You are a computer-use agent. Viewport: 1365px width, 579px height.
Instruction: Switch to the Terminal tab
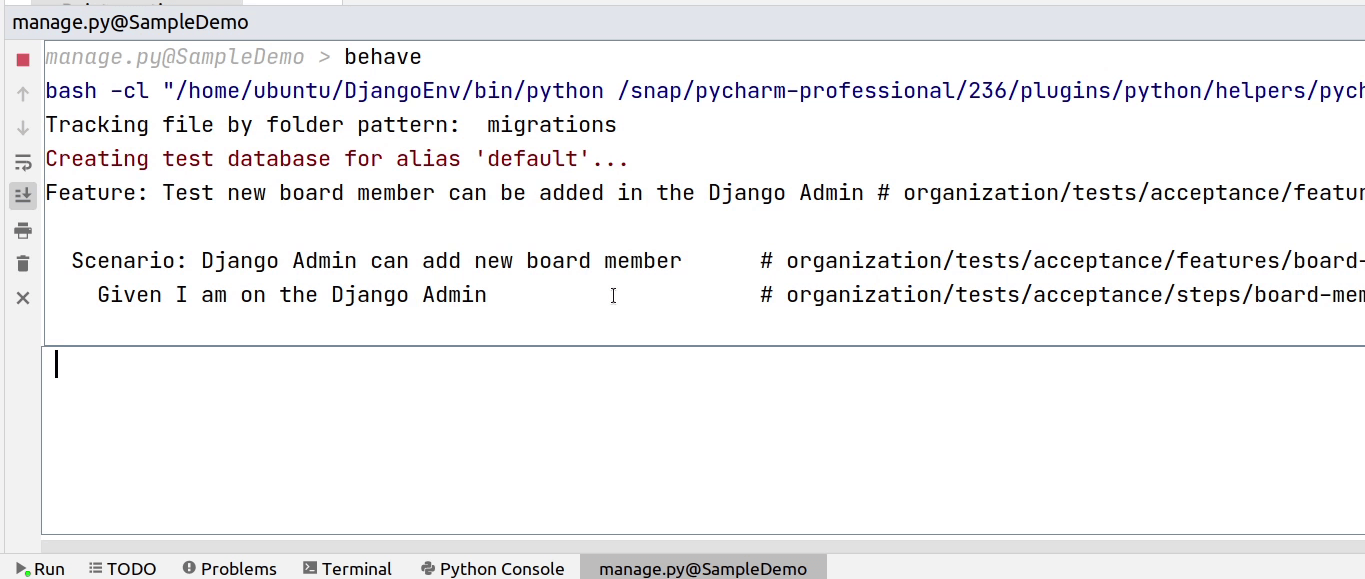pos(347,568)
